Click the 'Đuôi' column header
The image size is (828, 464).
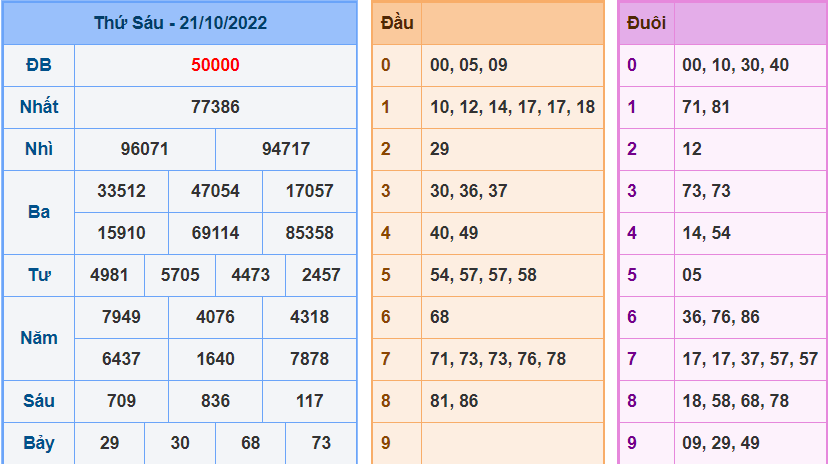pyautogui.click(x=646, y=23)
